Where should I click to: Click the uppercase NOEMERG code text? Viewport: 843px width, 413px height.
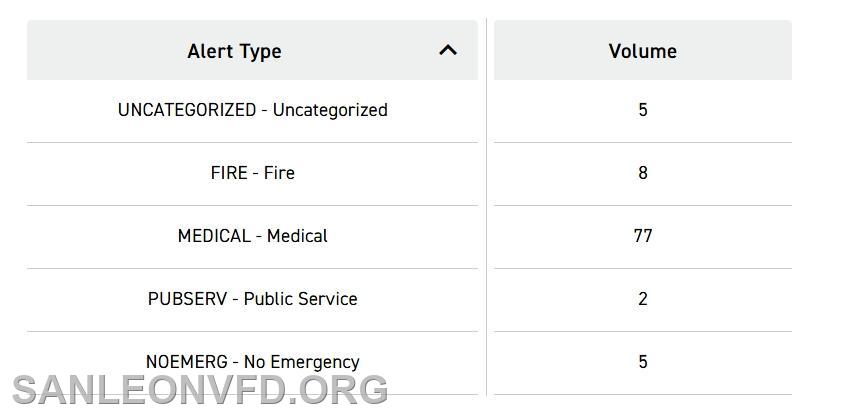pos(186,362)
